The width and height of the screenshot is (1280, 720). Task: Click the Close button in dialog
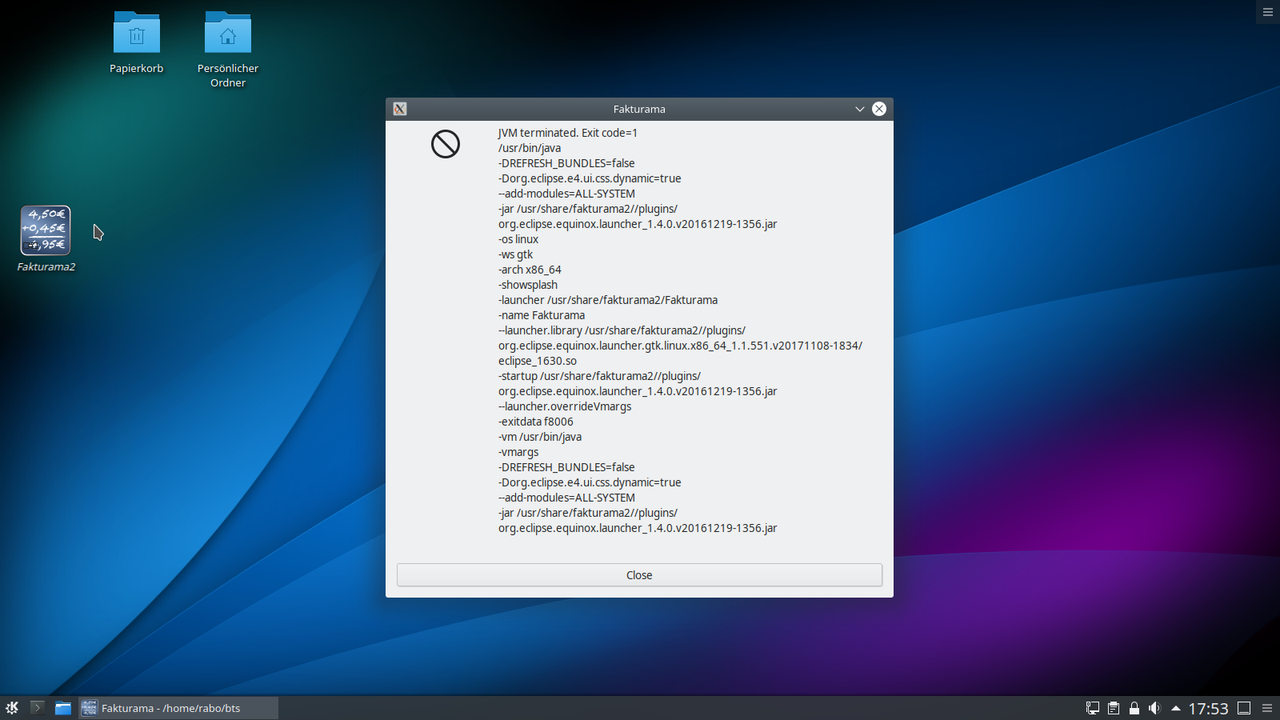point(639,575)
